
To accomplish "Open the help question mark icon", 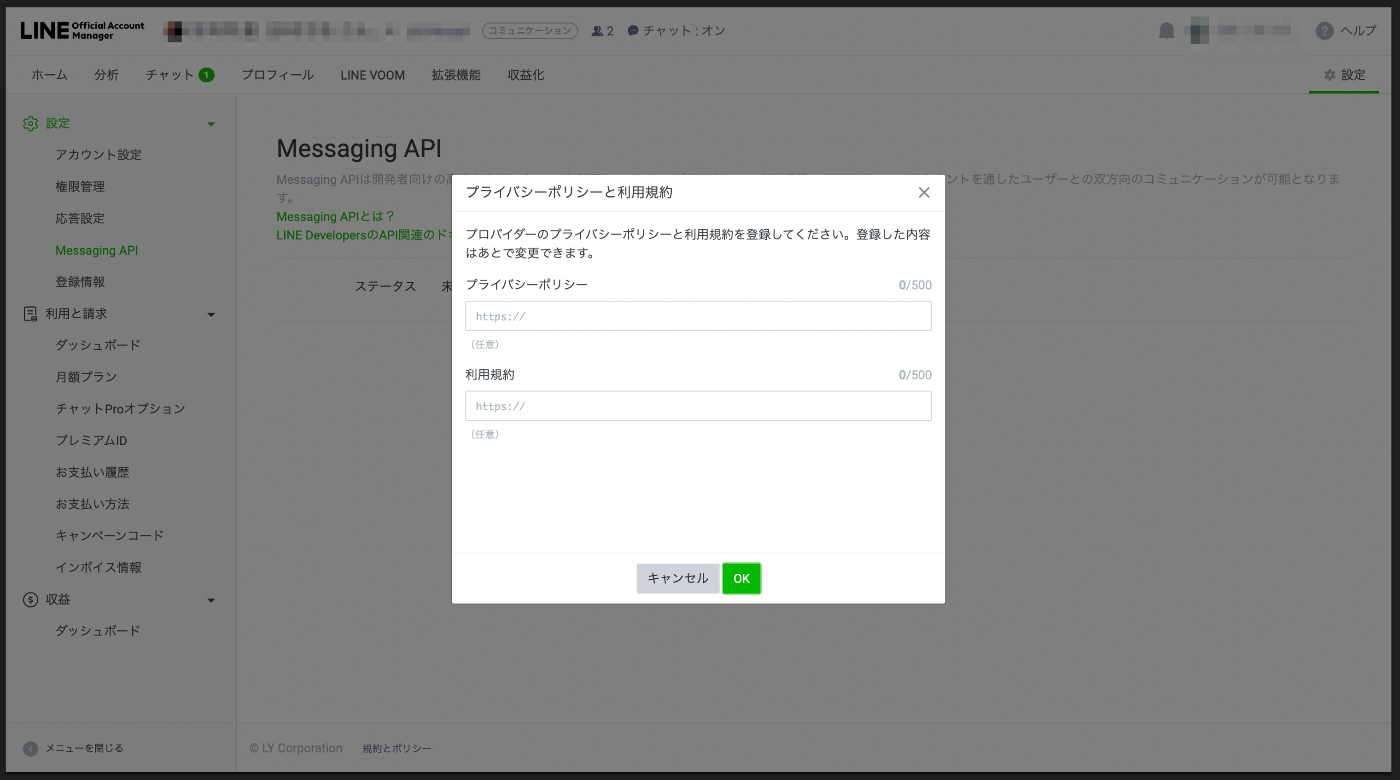I will 1325,31.
